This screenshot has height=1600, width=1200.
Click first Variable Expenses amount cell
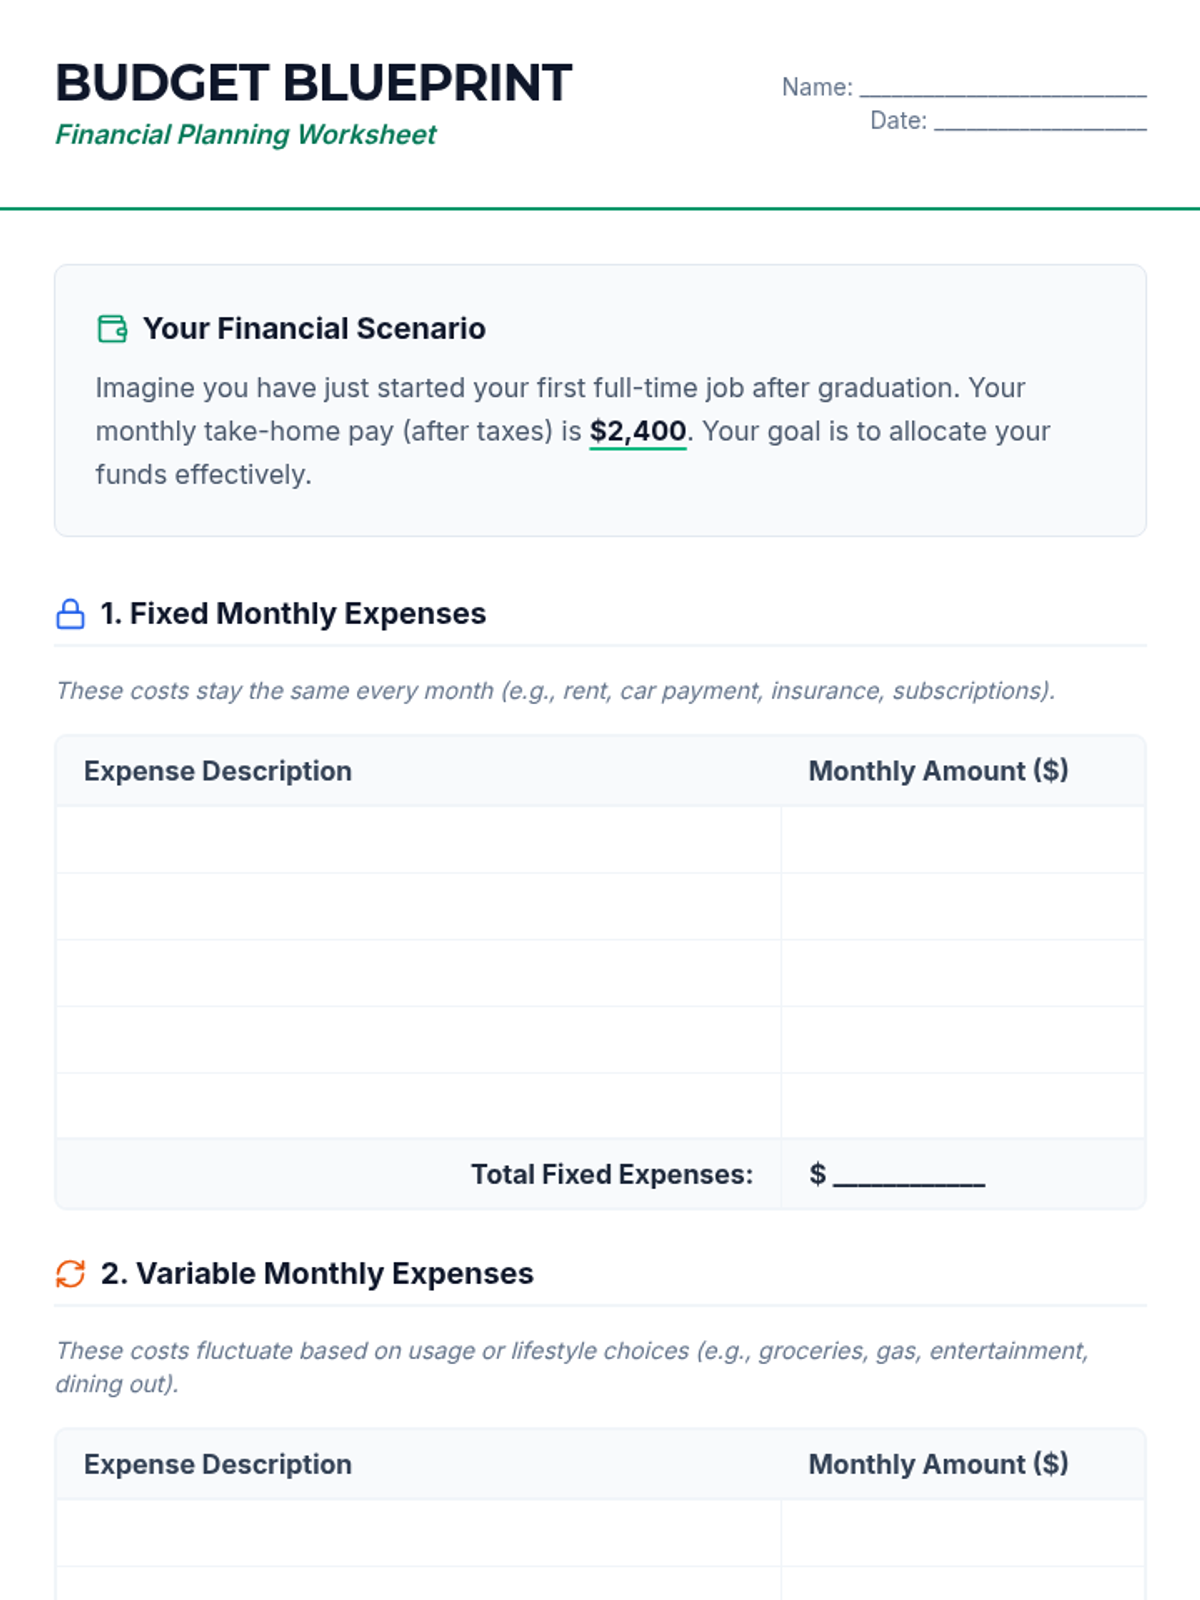click(x=963, y=1533)
